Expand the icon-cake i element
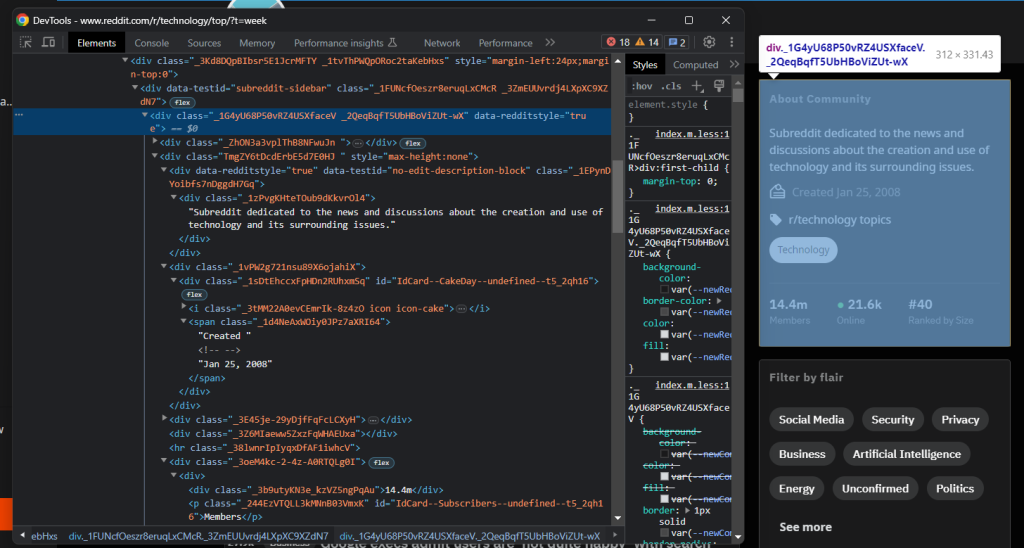The width and height of the screenshot is (1024, 548). point(183,308)
